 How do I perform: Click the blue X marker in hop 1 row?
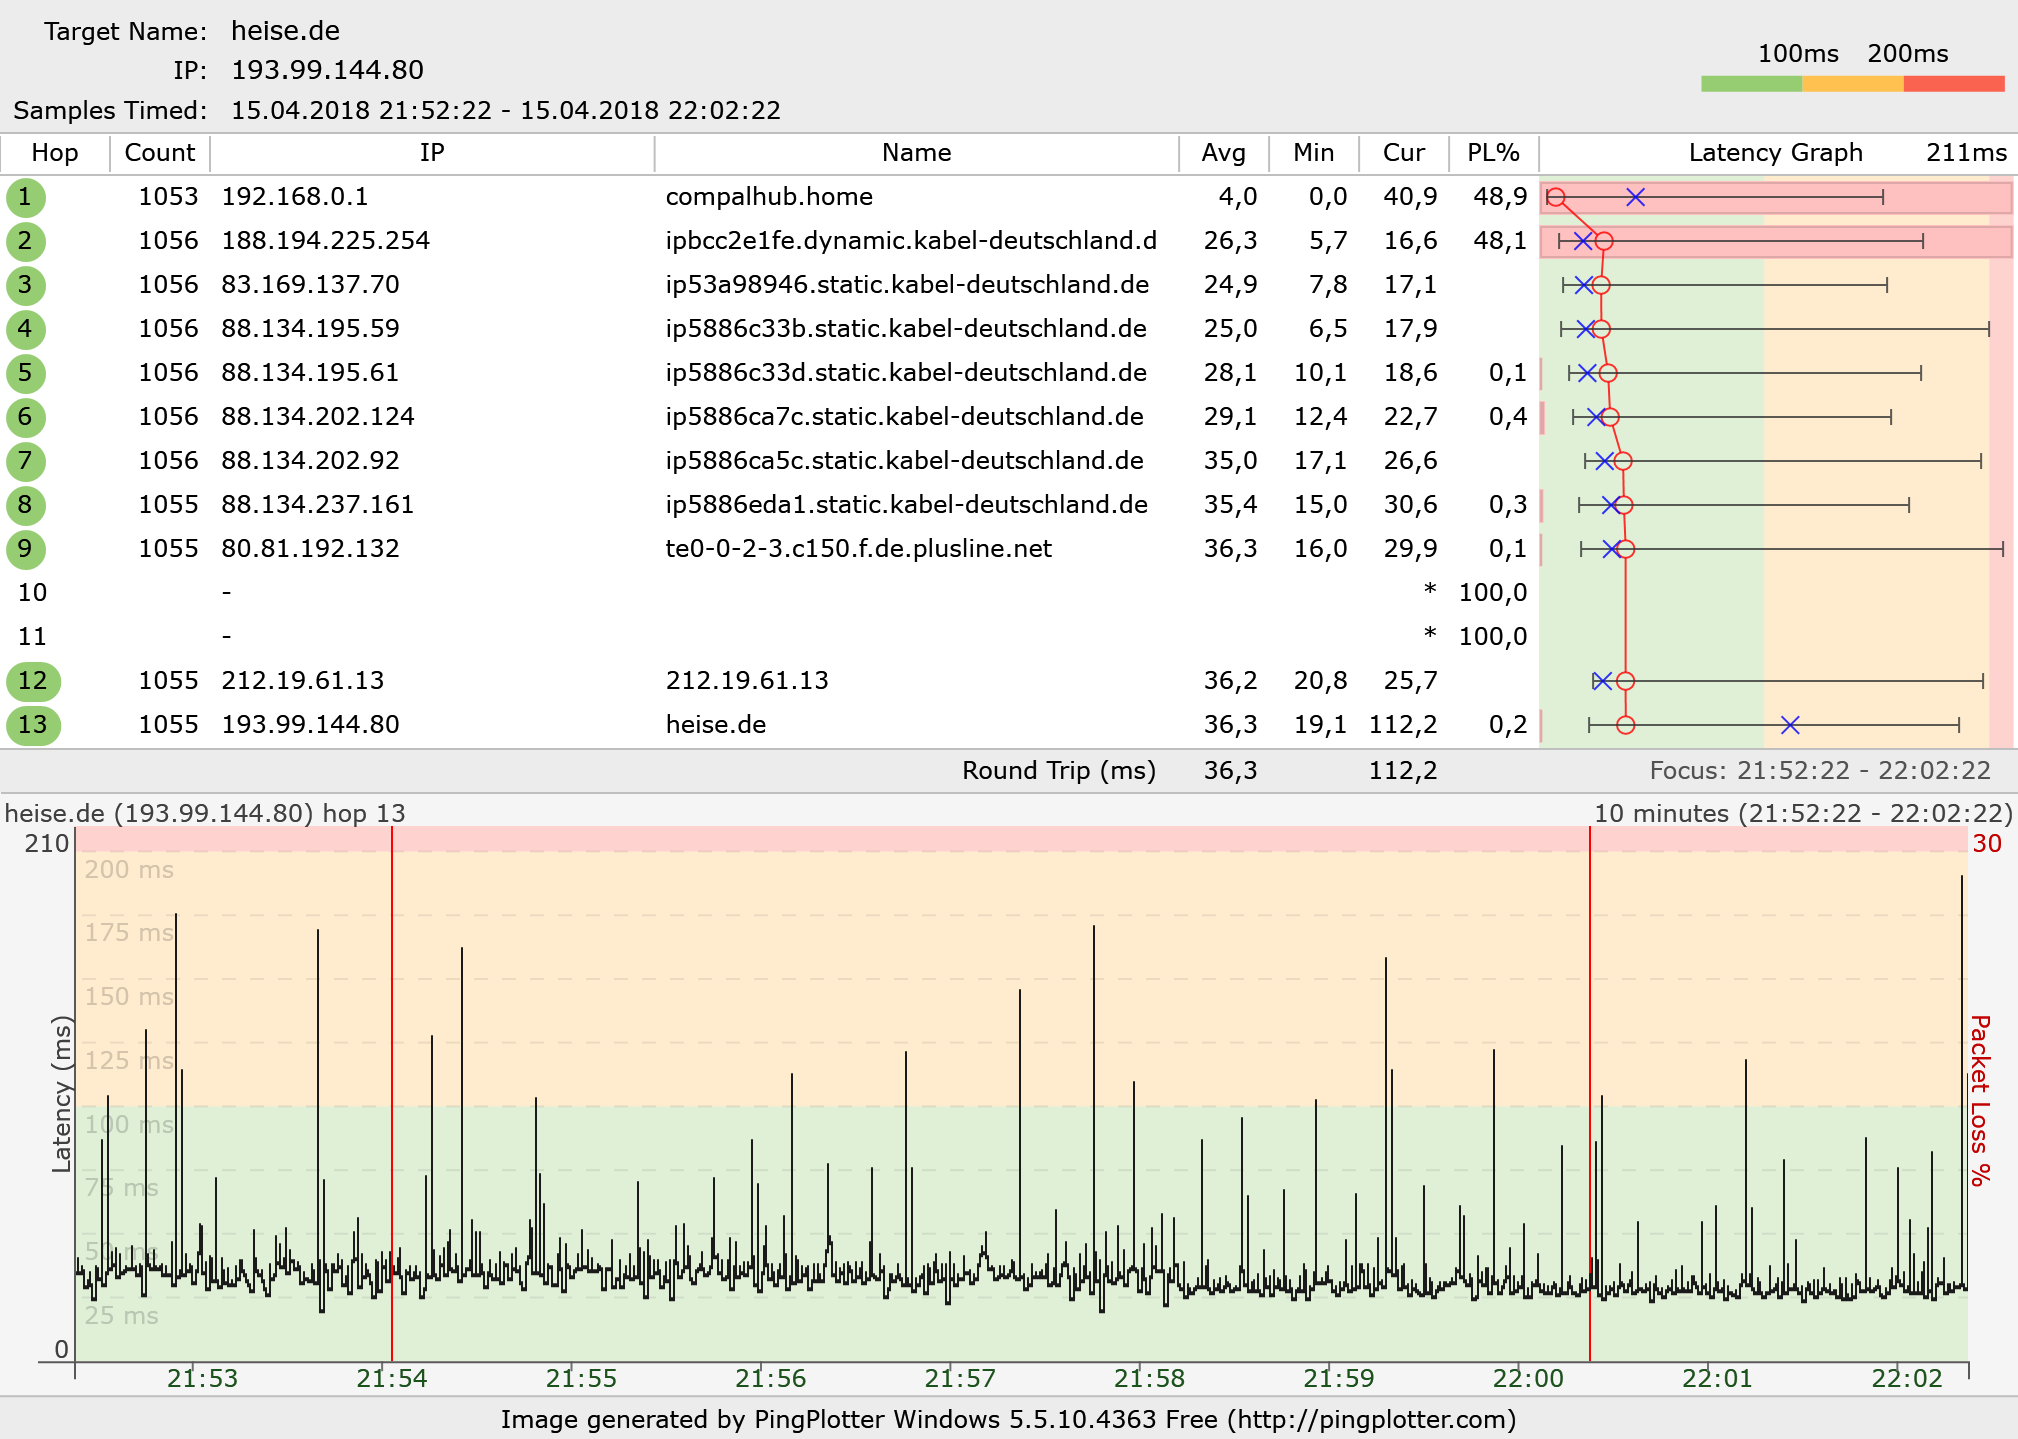[x=1635, y=197]
